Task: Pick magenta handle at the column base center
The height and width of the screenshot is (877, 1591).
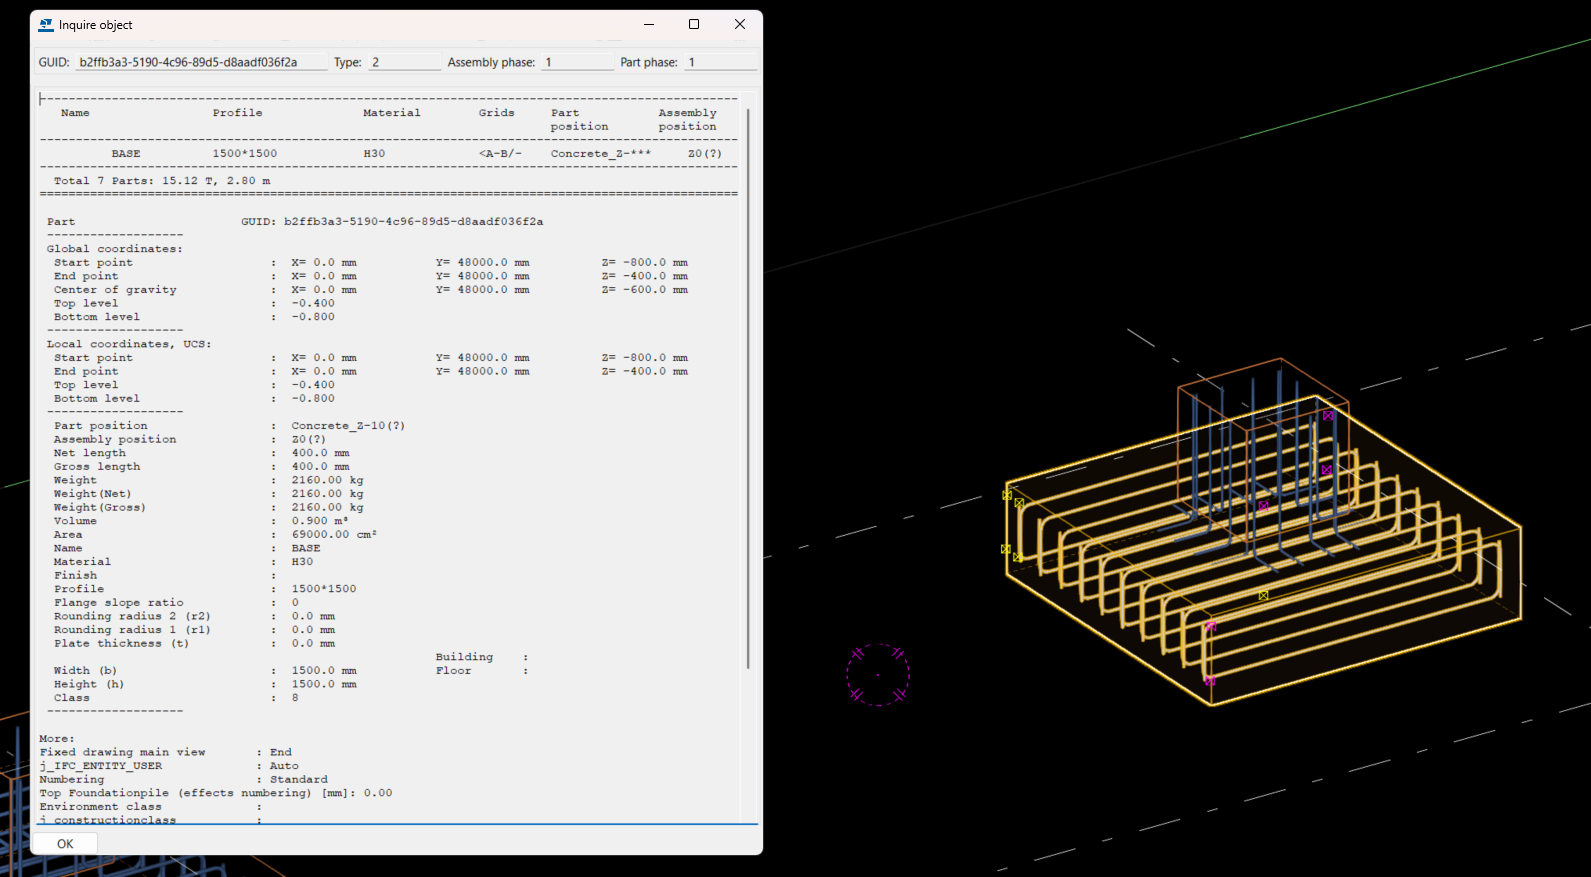Action: click(1264, 507)
